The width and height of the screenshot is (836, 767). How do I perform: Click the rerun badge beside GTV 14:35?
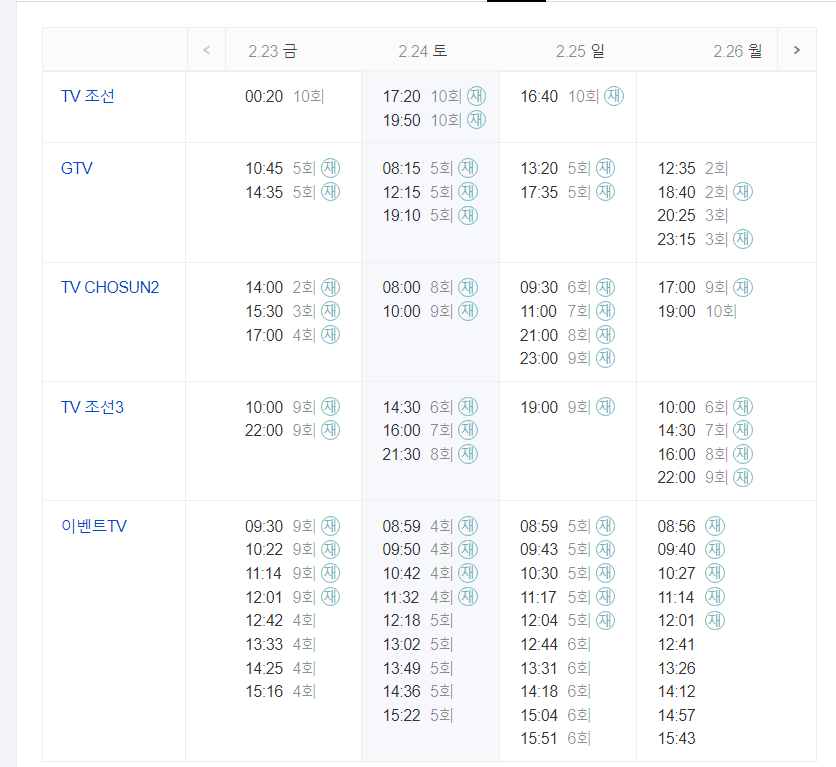[x=330, y=191]
